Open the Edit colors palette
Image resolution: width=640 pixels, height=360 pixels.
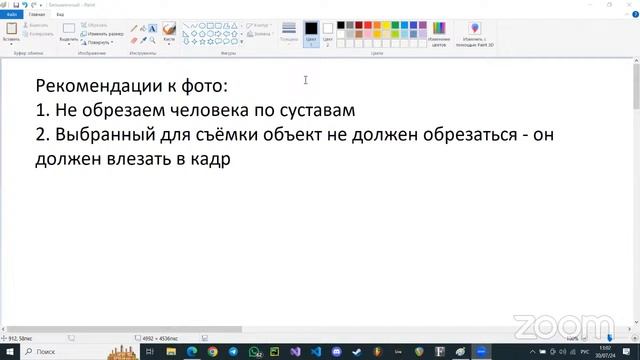point(439,34)
